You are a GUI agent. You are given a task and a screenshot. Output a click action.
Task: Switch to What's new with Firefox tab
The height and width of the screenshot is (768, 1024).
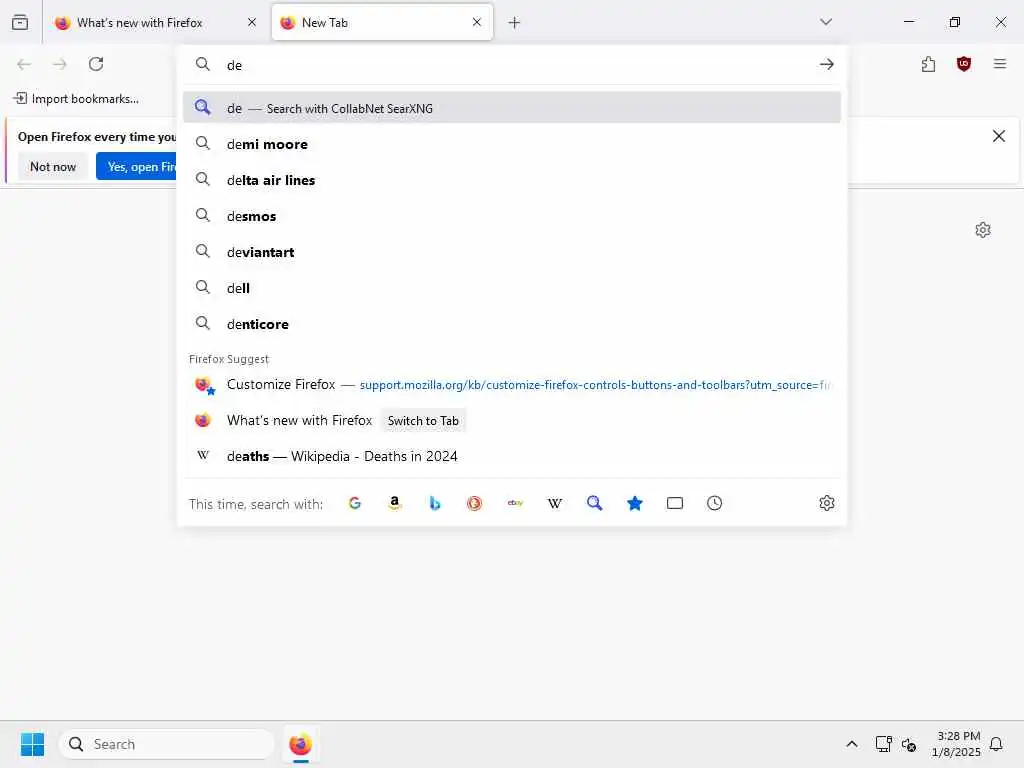click(x=155, y=23)
